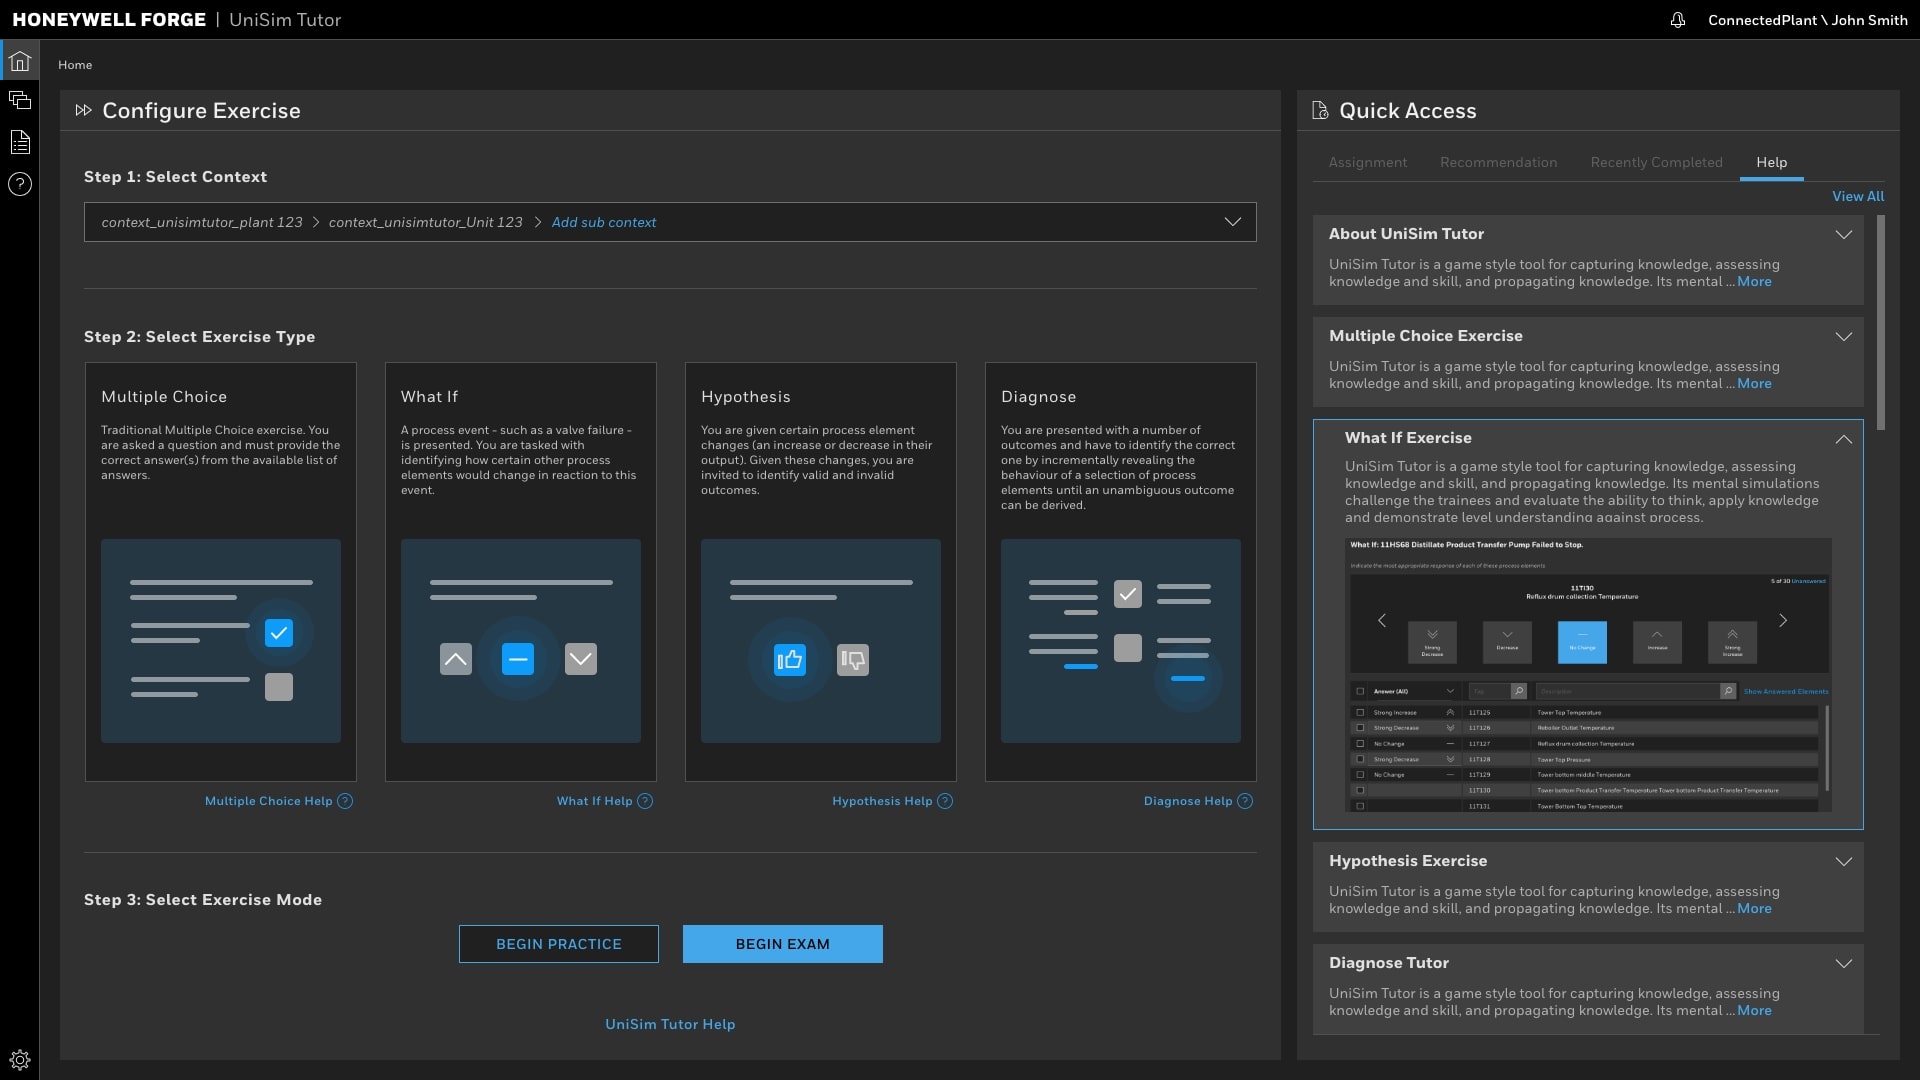Click More under About UniSim Tutor
1920x1080 pixels.
tap(1754, 282)
